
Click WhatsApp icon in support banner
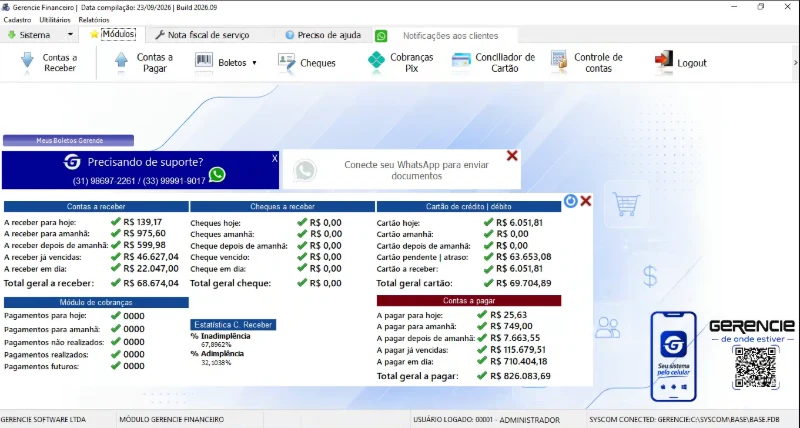click(217, 174)
